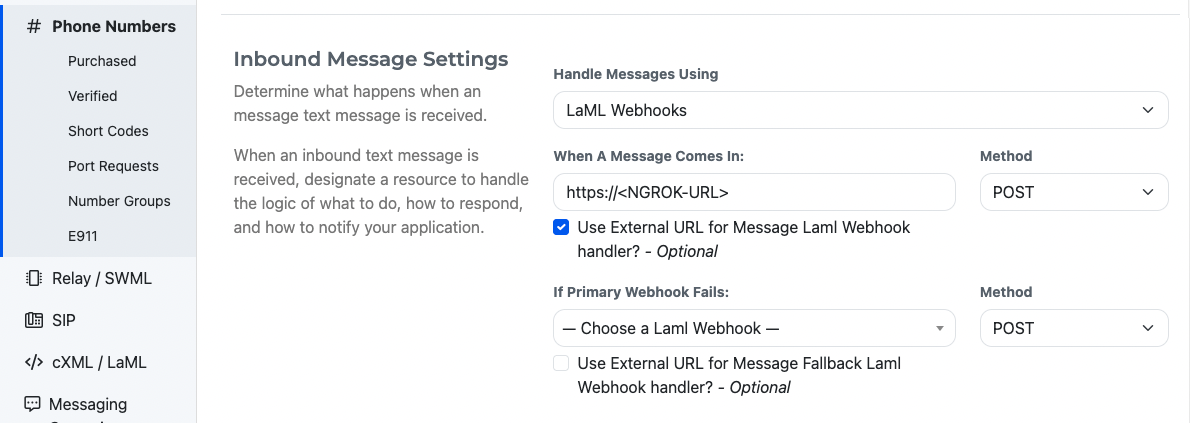Open the Handle Messages Using dropdown
1190x423 pixels.
point(860,110)
